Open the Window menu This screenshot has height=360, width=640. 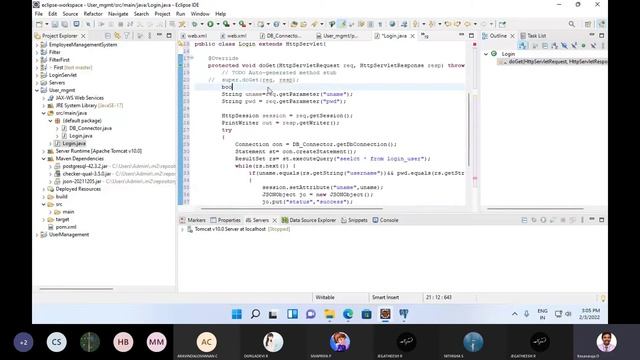coord(200,14)
